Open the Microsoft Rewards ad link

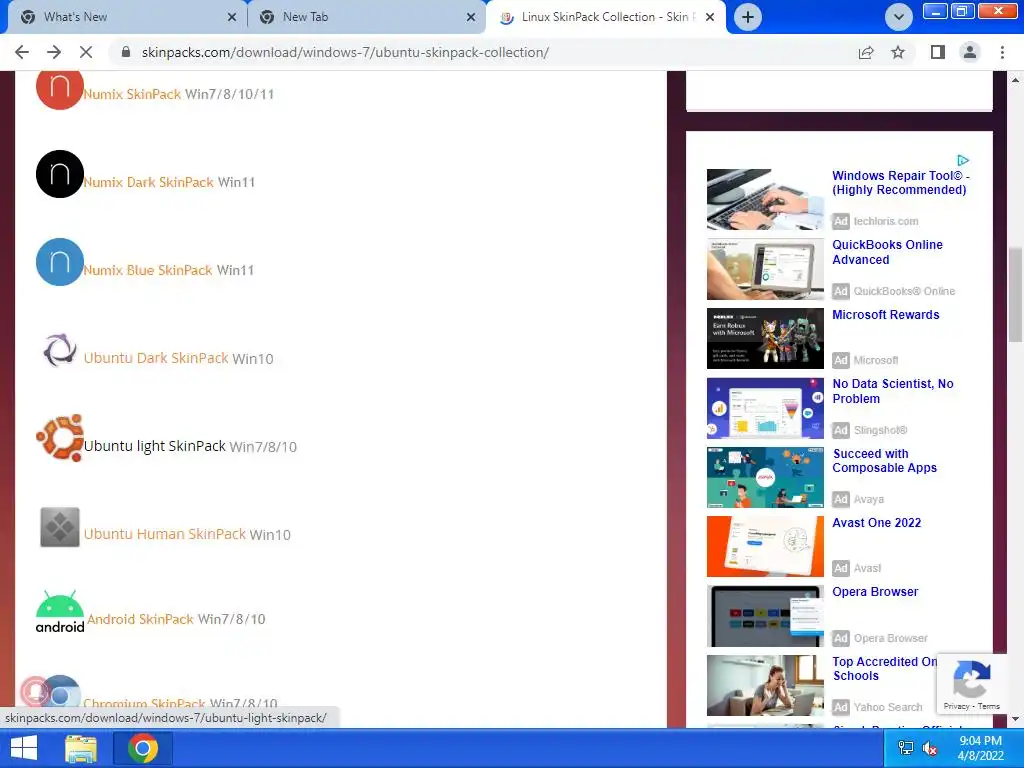(x=886, y=315)
